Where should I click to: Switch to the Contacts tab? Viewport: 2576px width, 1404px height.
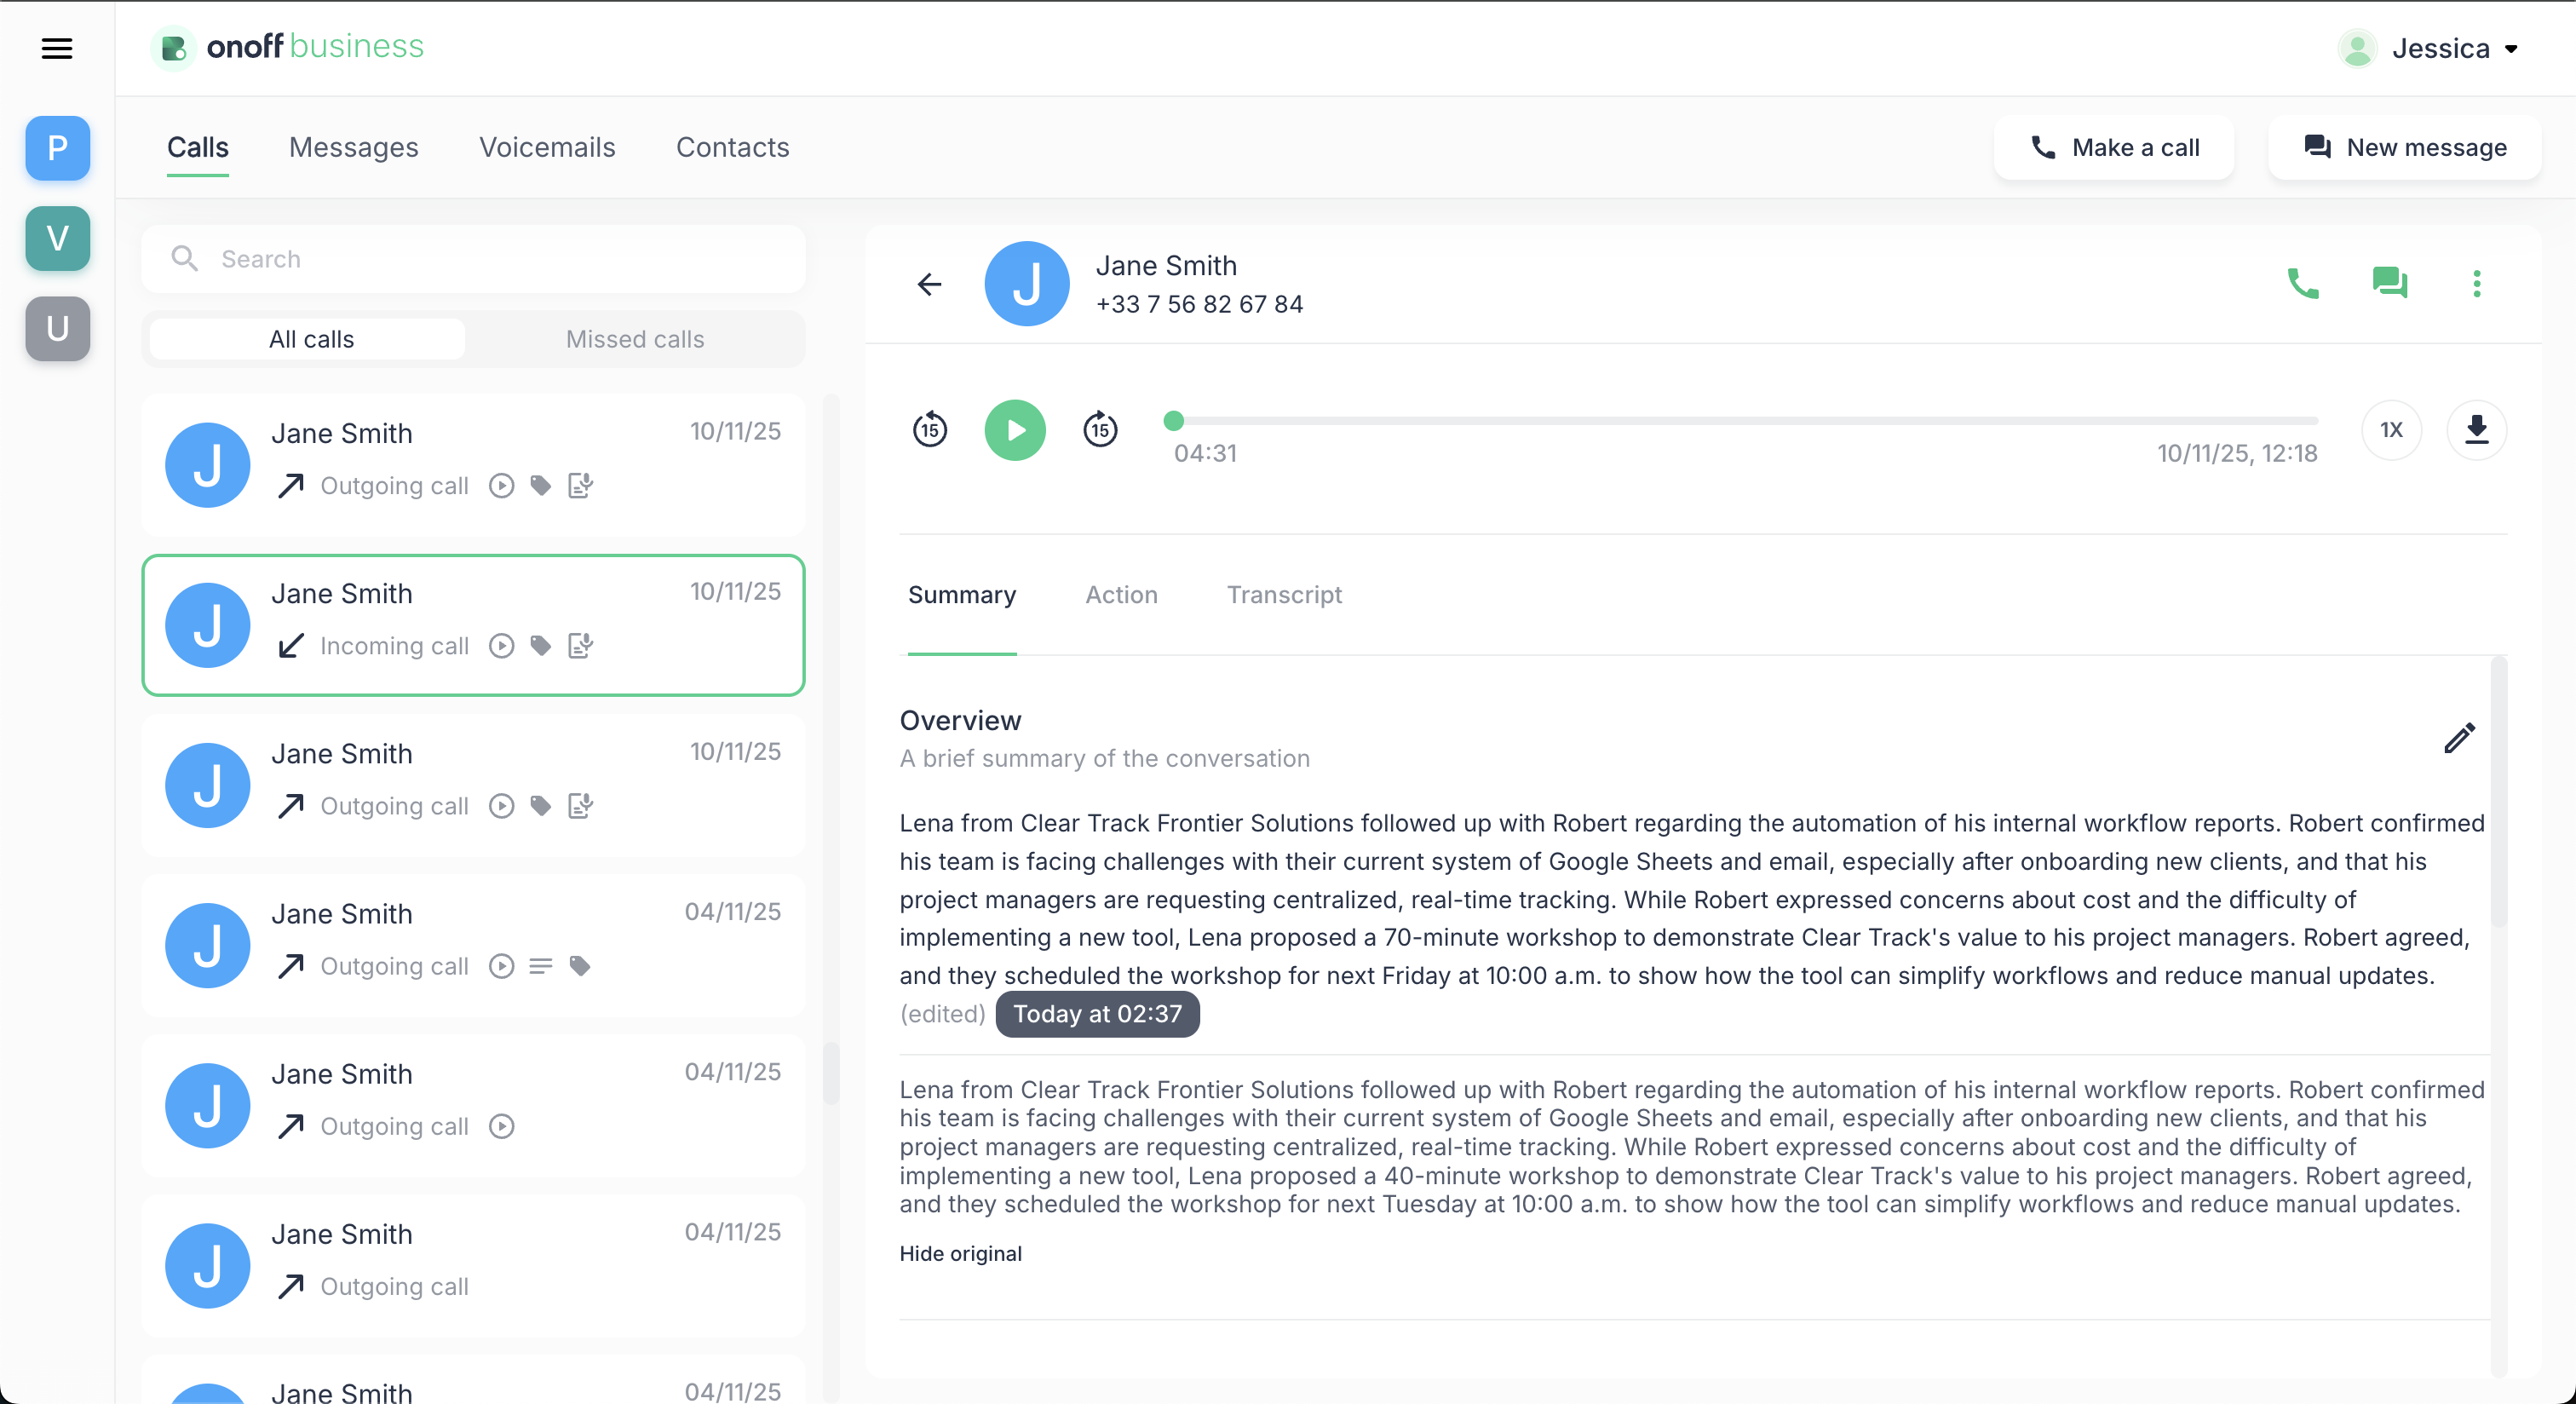733,147
